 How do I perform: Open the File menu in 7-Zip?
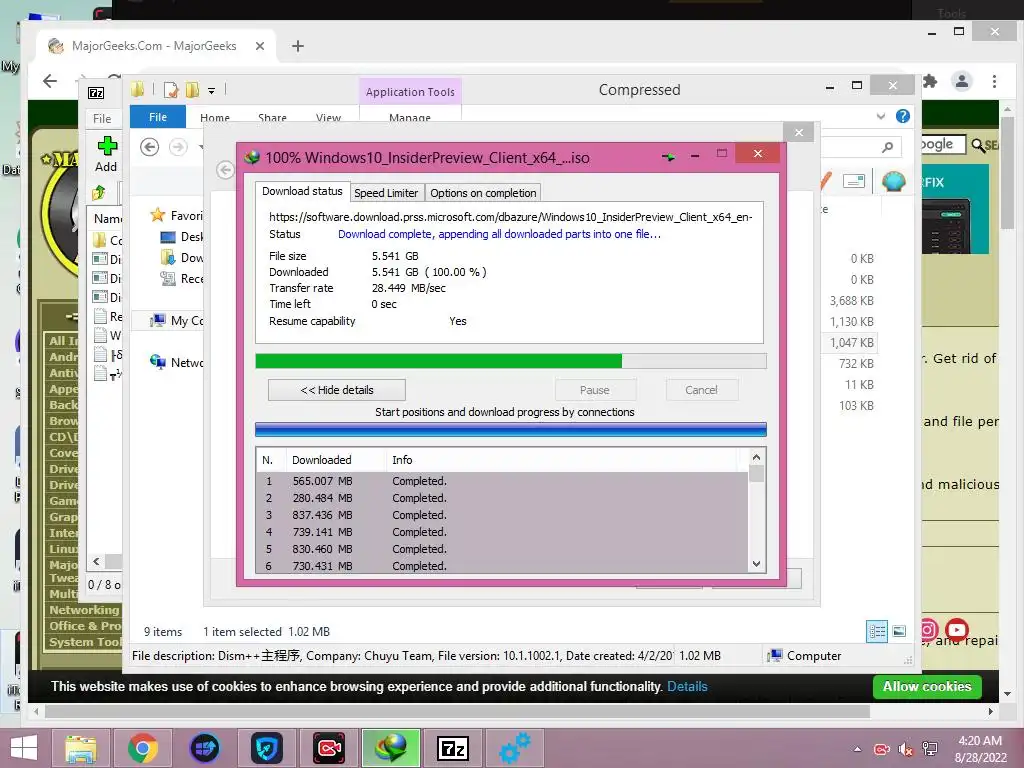point(102,118)
